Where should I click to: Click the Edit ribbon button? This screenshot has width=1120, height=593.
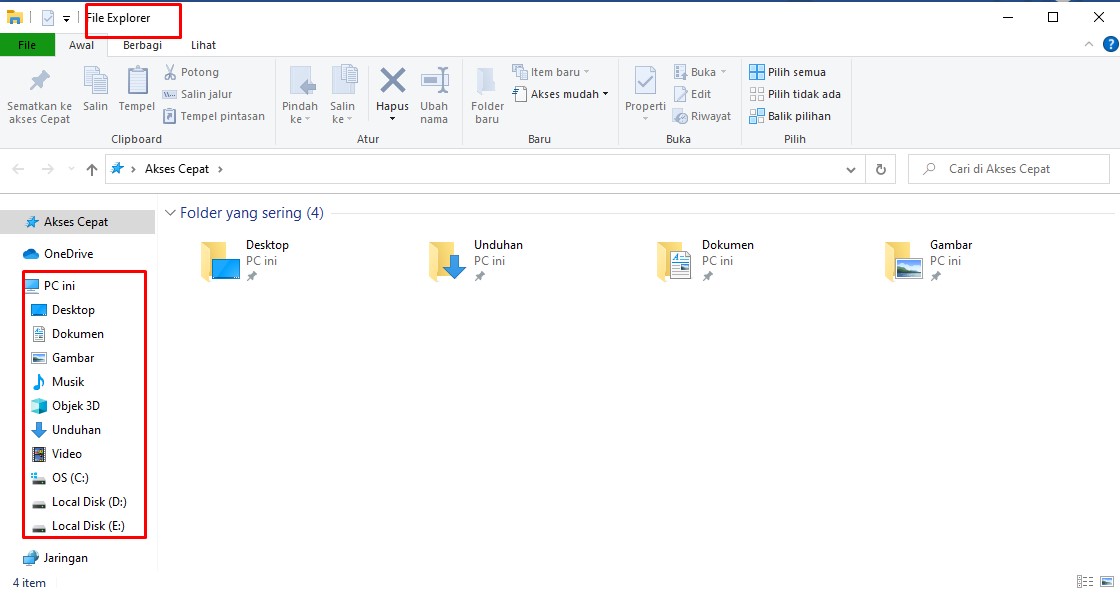pos(692,94)
